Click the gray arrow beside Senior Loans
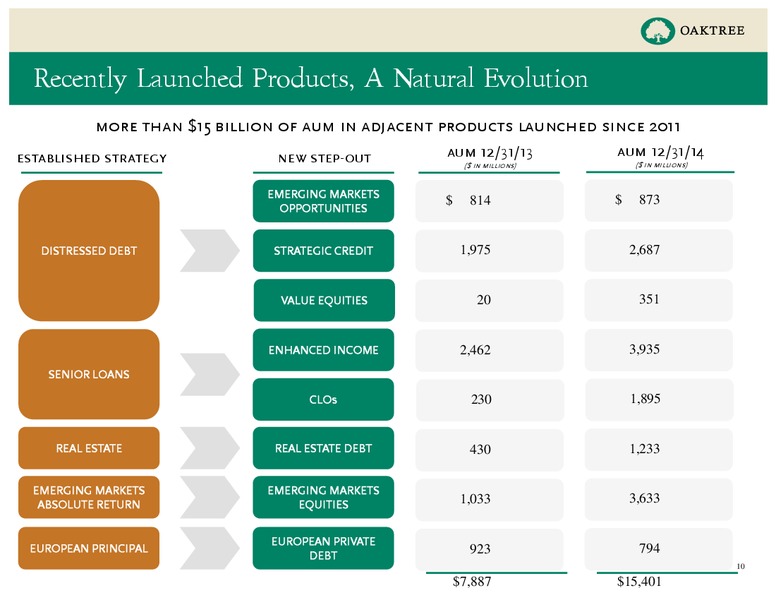Image resolution: width=776 pixels, height=600 pixels. click(210, 374)
